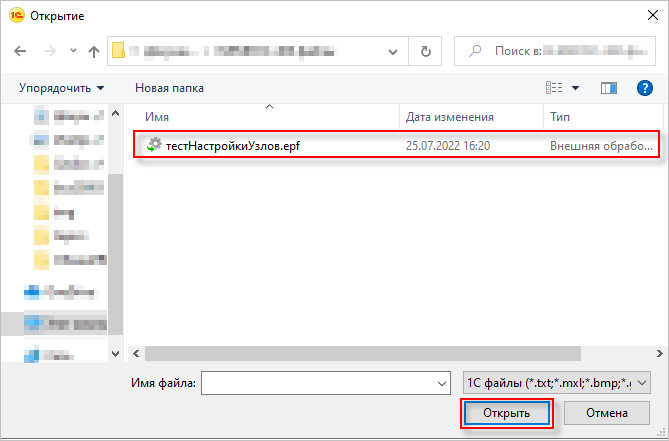Open the Упорядочить menu
The height and width of the screenshot is (441, 669).
tap(61, 88)
